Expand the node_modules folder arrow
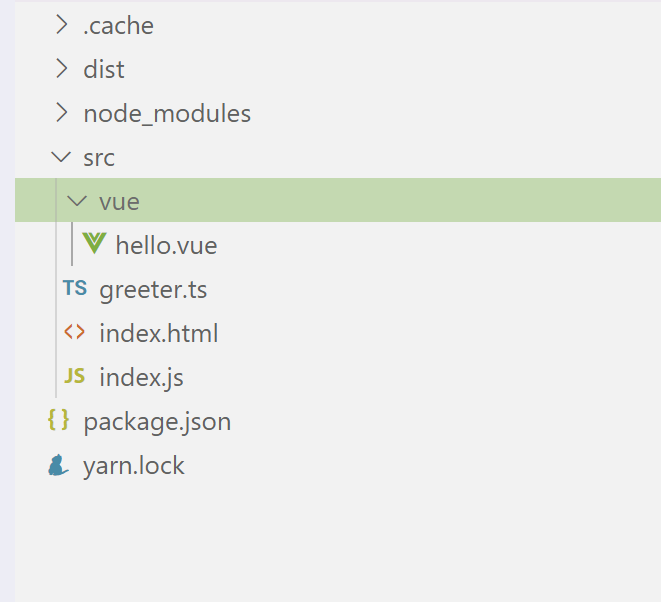661x602 pixels. pyautogui.click(x=62, y=113)
